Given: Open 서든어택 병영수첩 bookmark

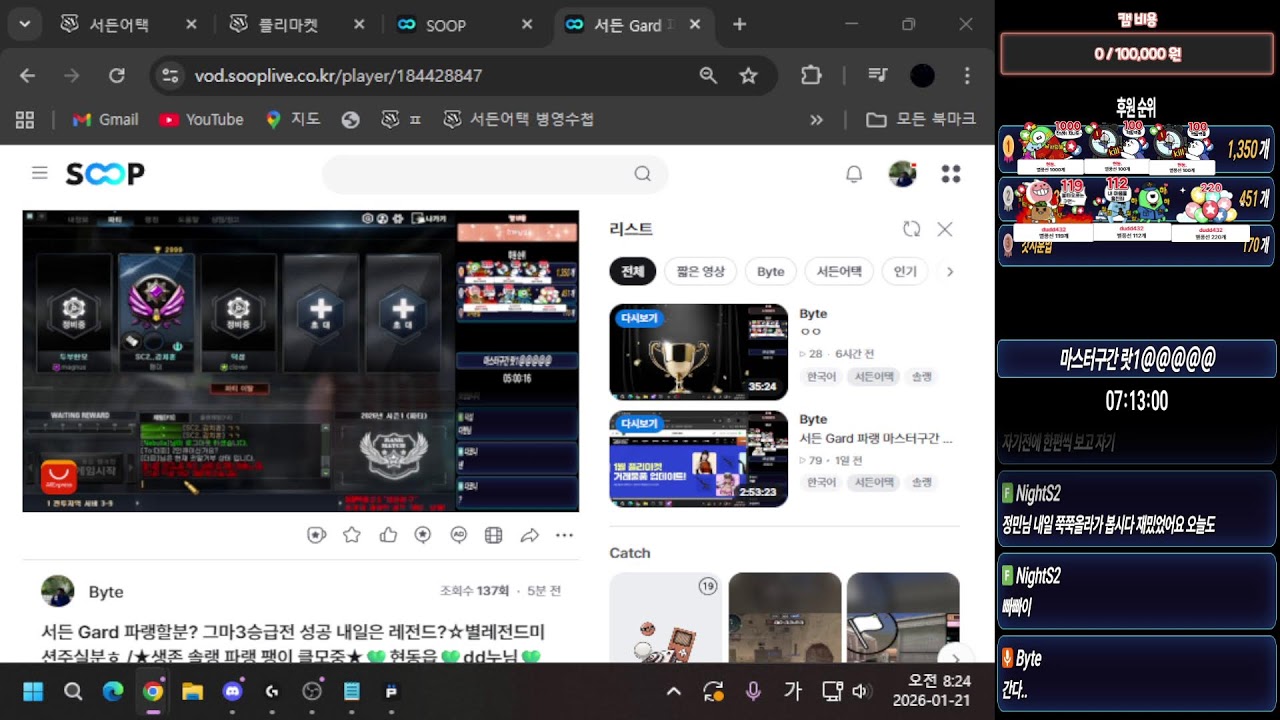Looking at the screenshot, I should (519, 119).
